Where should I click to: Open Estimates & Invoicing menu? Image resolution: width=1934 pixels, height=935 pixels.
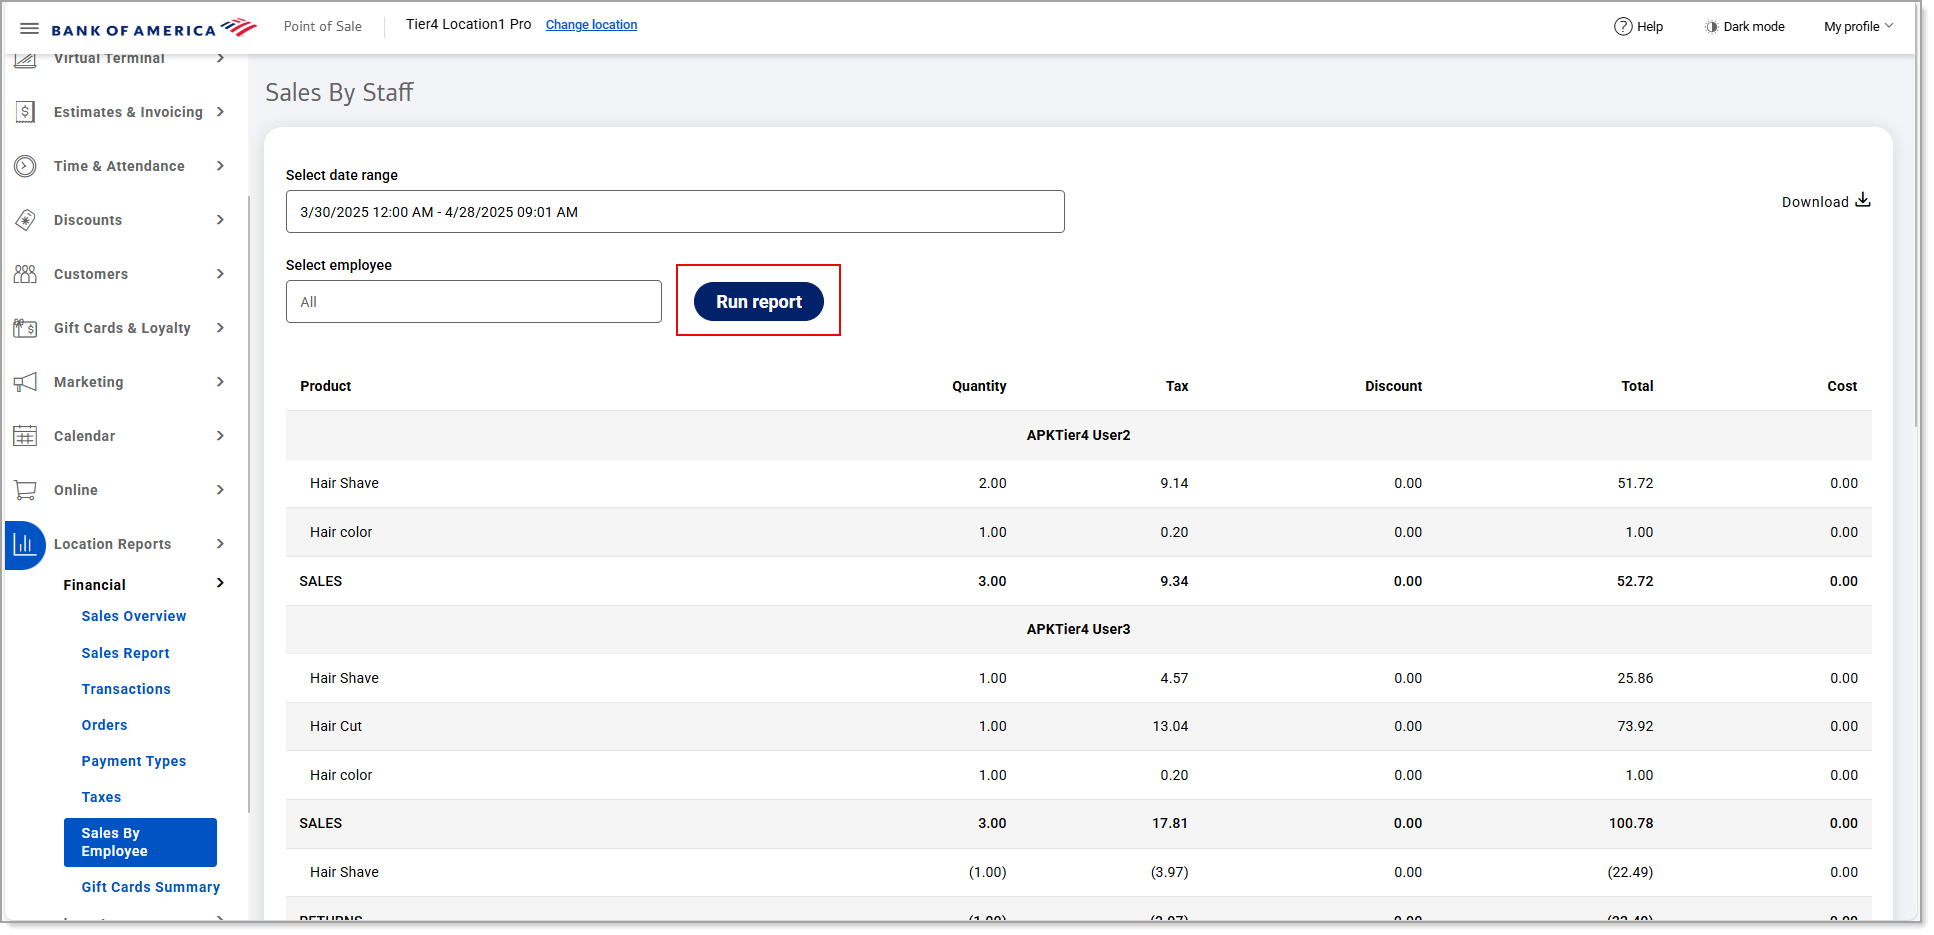tap(128, 112)
